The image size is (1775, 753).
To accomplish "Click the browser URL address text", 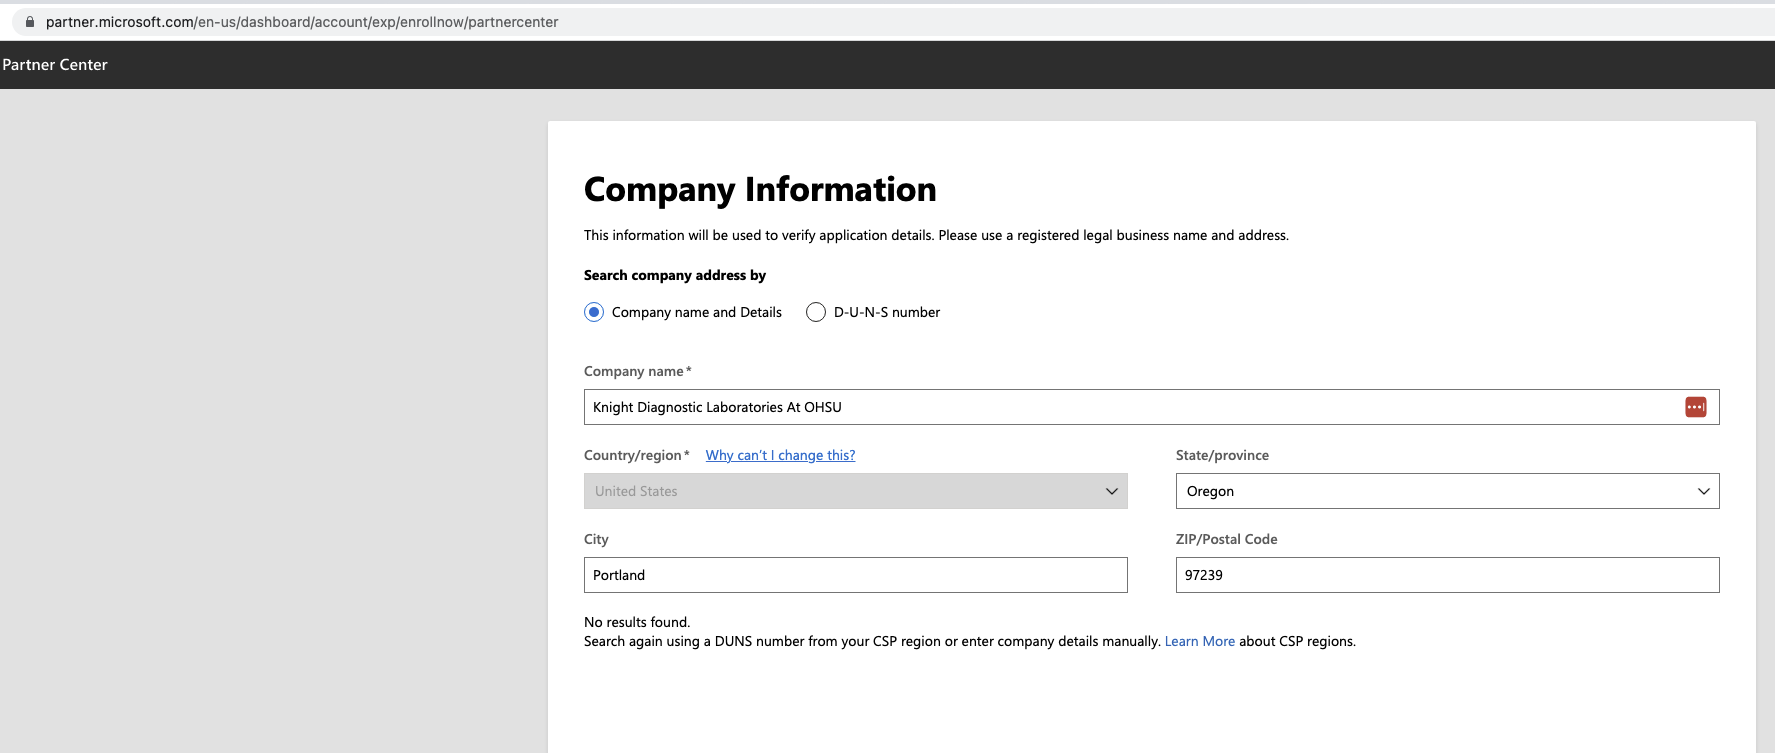I will click(302, 22).
